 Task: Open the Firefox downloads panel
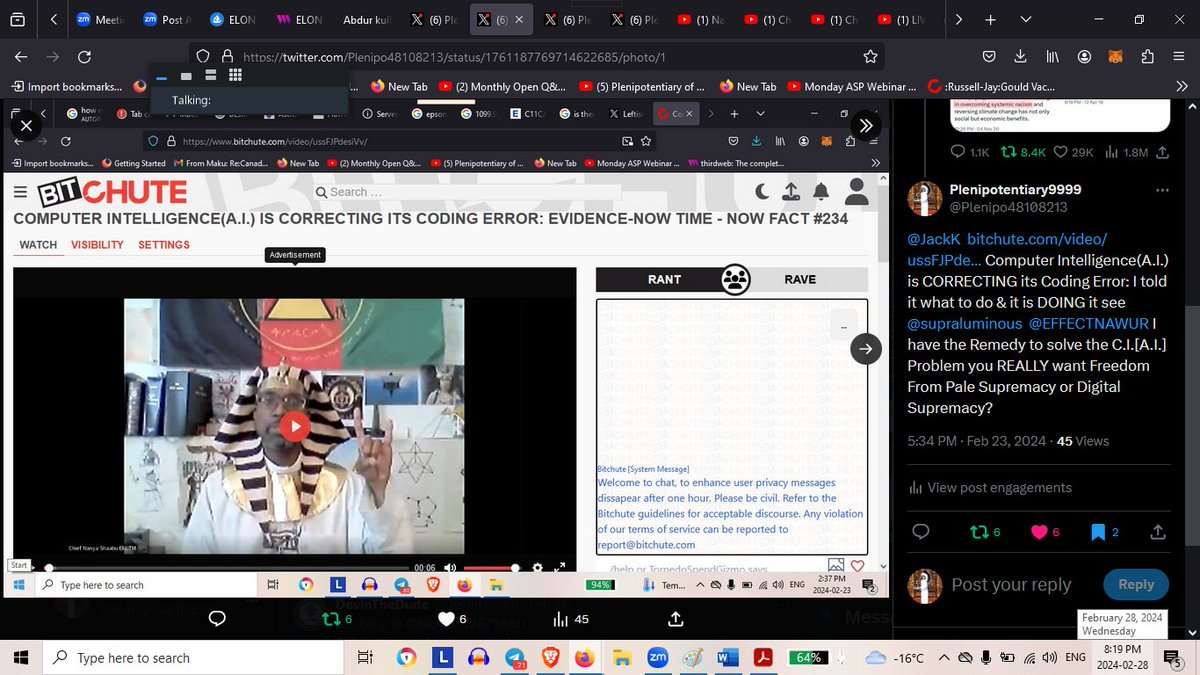(x=1021, y=57)
